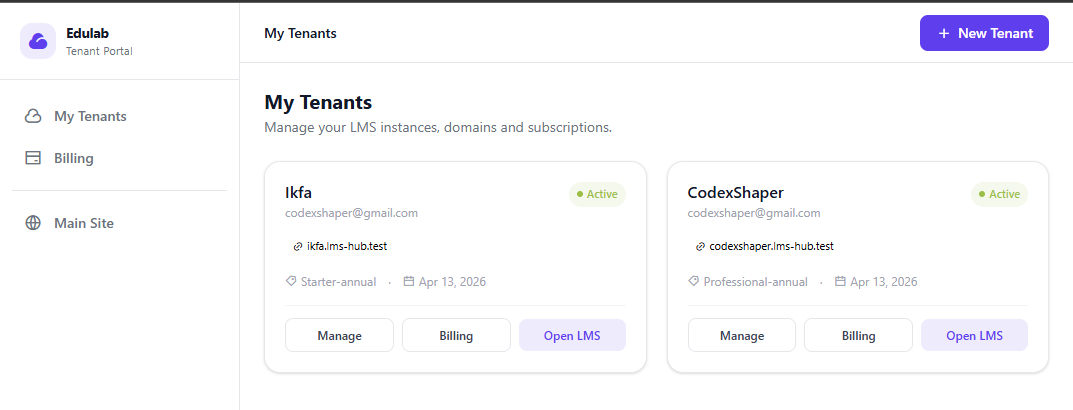Click the email under the Ikfa name
The width and height of the screenshot is (1073, 410).
click(352, 213)
